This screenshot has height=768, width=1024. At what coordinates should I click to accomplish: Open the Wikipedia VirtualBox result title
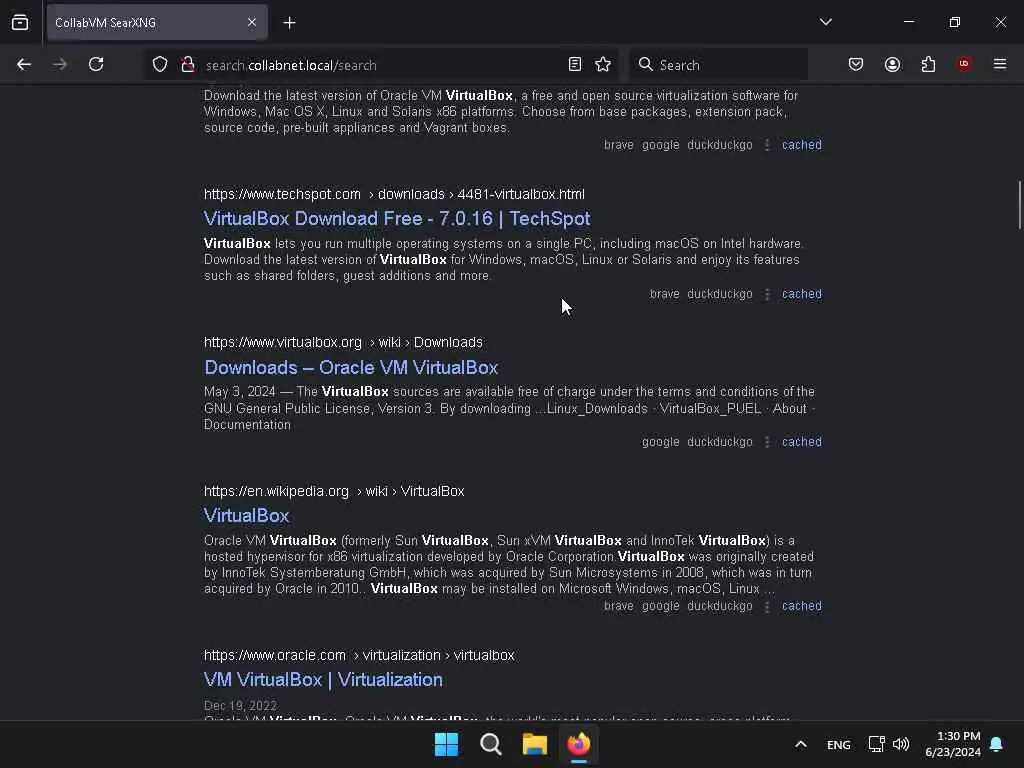(x=246, y=516)
